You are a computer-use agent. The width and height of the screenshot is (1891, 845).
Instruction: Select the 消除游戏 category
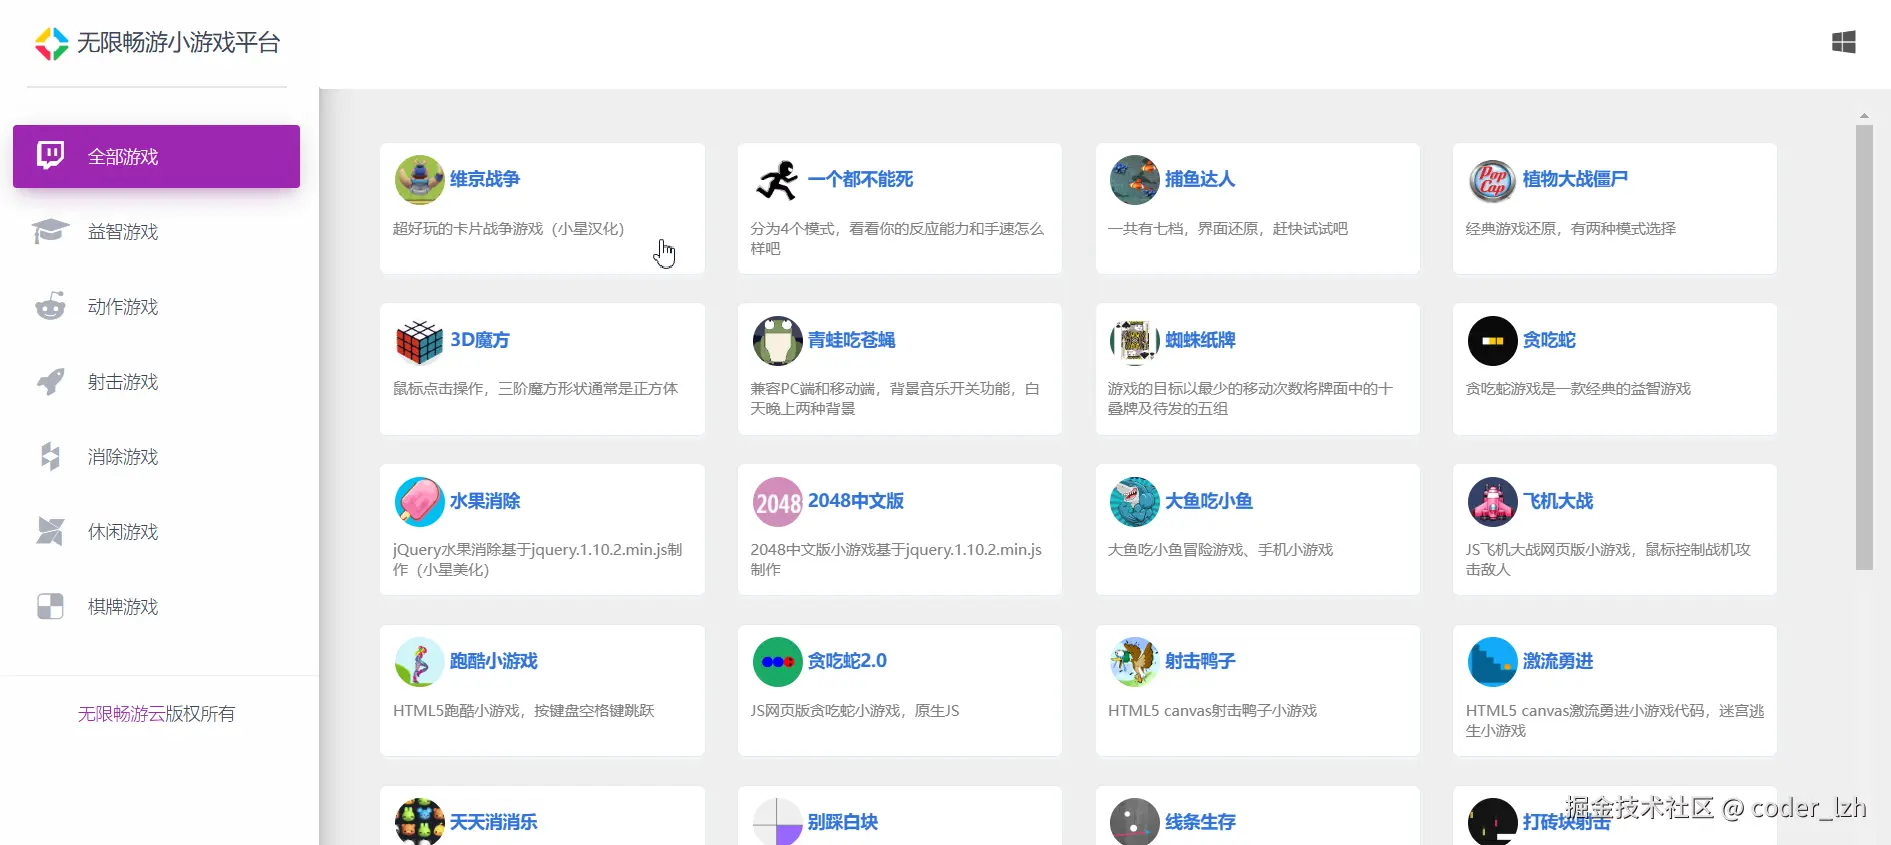point(156,456)
